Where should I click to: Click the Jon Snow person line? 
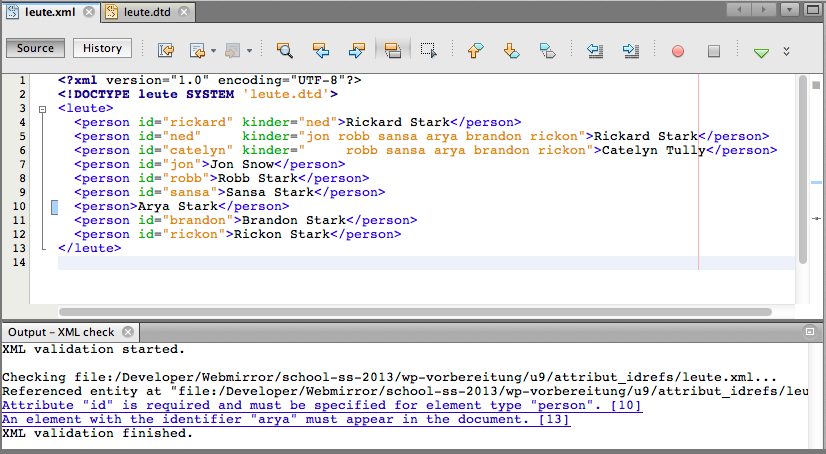point(210,164)
